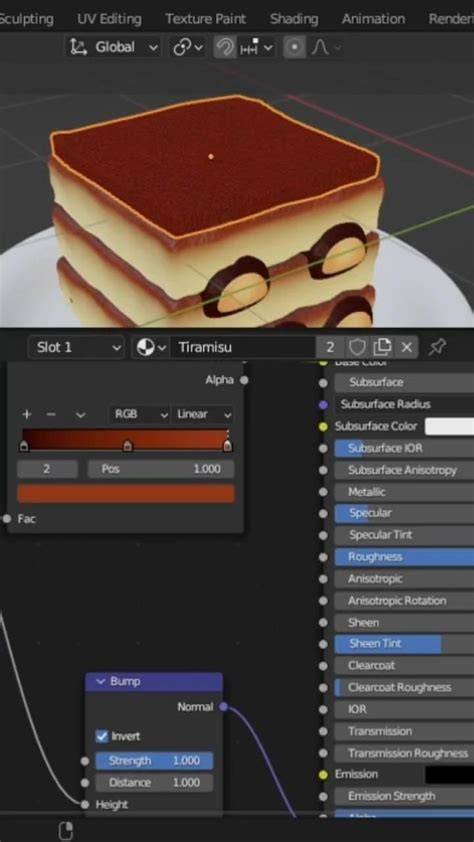Image resolution: width=474 pixels, height=842 pixels.
Task: Open the Animation workspace tab
Action: coord(373,19)
